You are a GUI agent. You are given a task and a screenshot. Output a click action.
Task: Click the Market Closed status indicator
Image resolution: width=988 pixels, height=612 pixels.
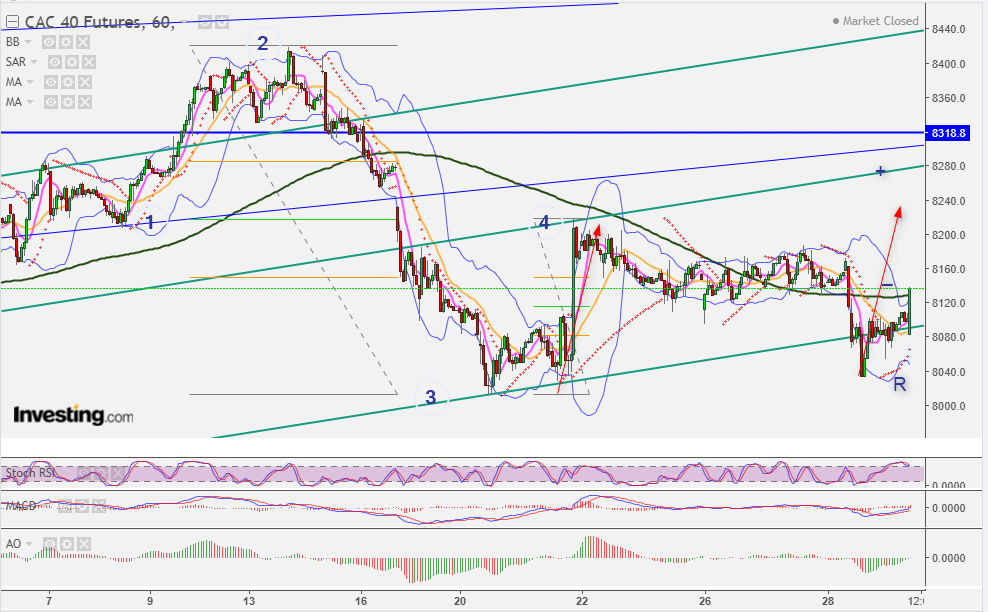(876, 21)
